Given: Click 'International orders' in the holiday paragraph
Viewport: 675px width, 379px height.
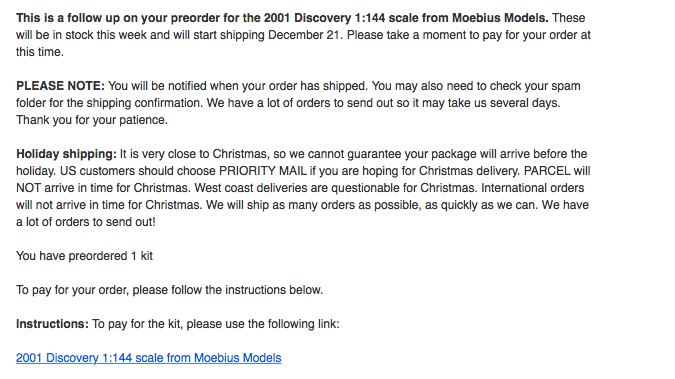Looking at the screenshot, I should point(533,188).
